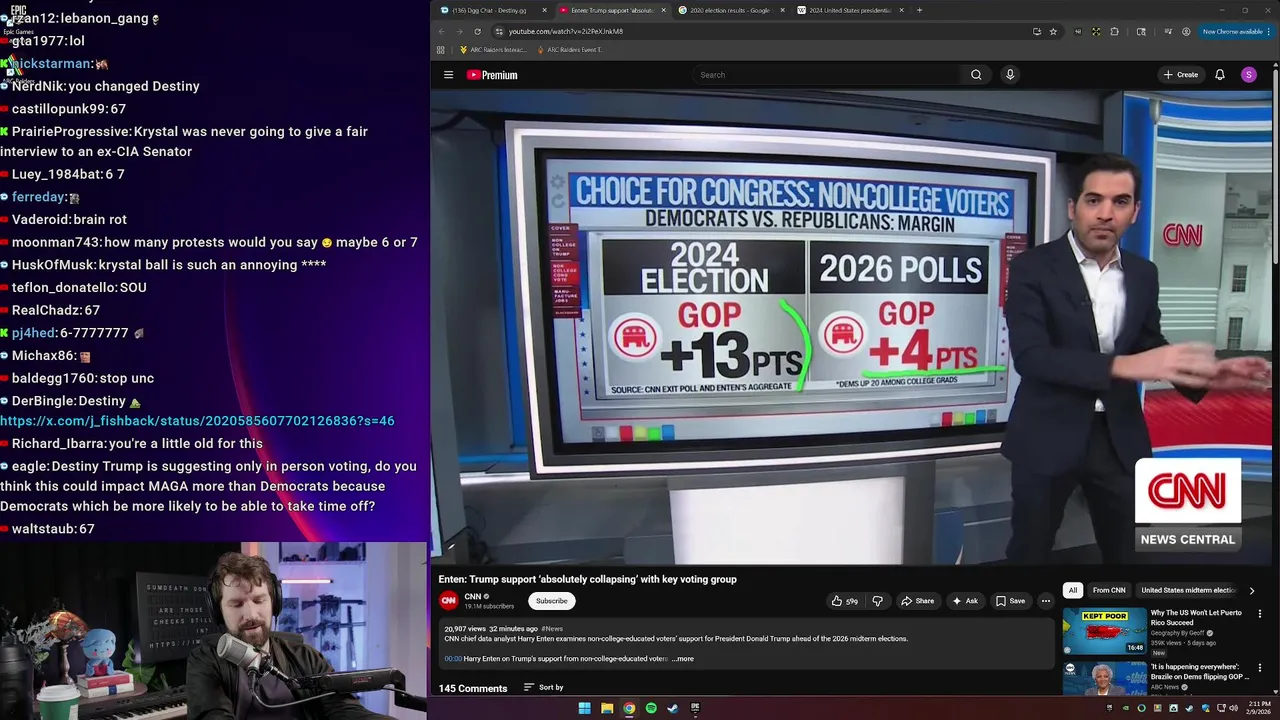
Task: Open Windows Start menu
Action: coord(585,709)
